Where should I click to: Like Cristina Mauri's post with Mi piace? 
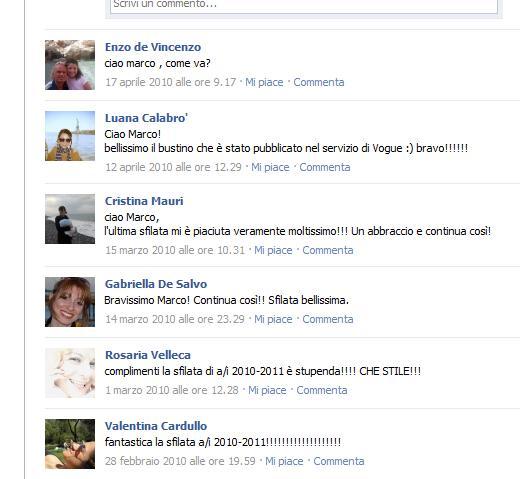(273, 250)
